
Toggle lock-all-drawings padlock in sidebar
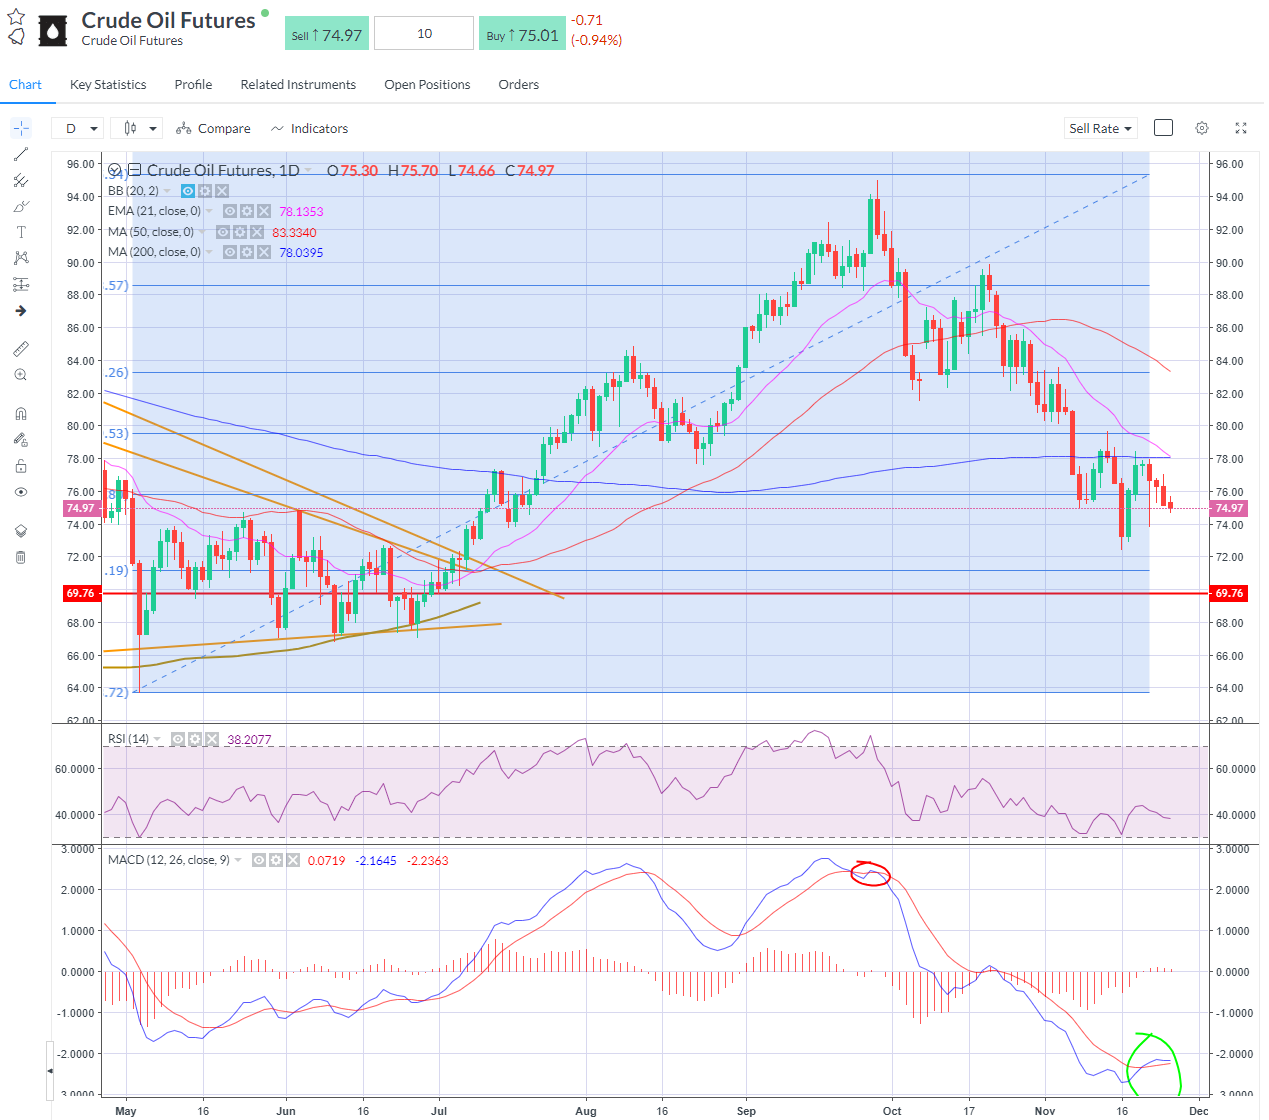pos(21,466)
